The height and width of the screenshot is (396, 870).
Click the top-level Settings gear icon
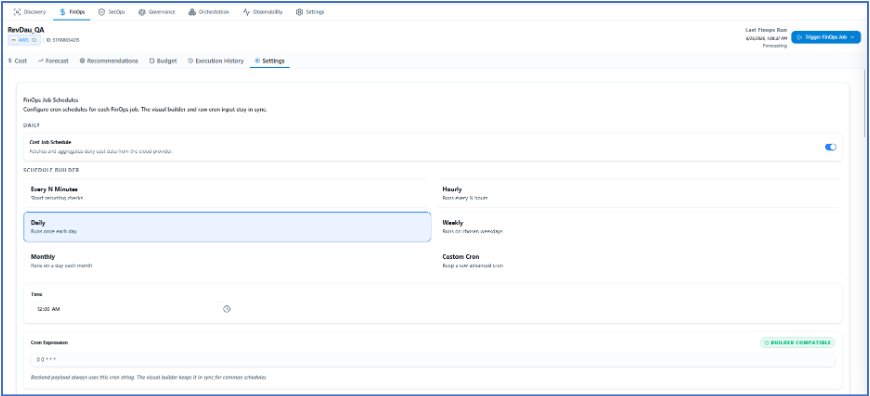point(300,12)
